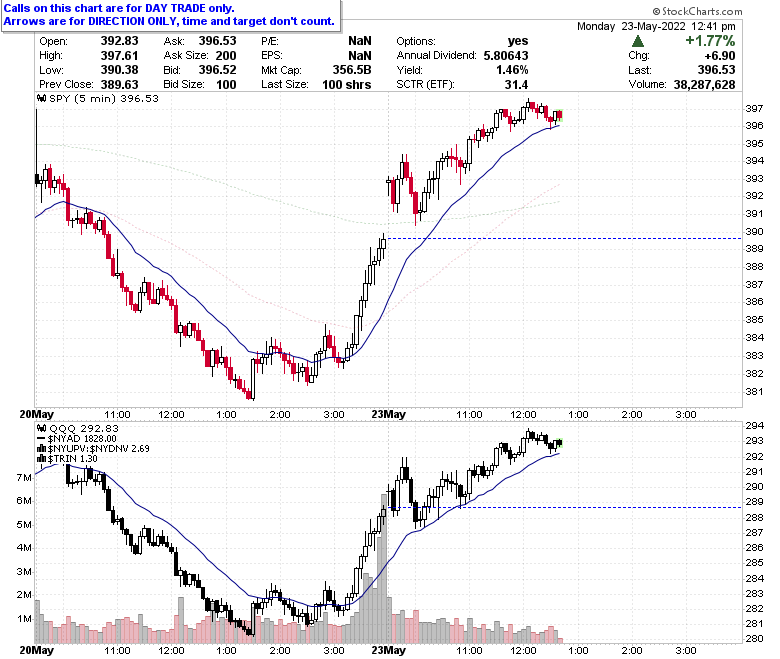Click the EPS value NaN
Screen dimensions: 780x659
(x=360, y=56)
